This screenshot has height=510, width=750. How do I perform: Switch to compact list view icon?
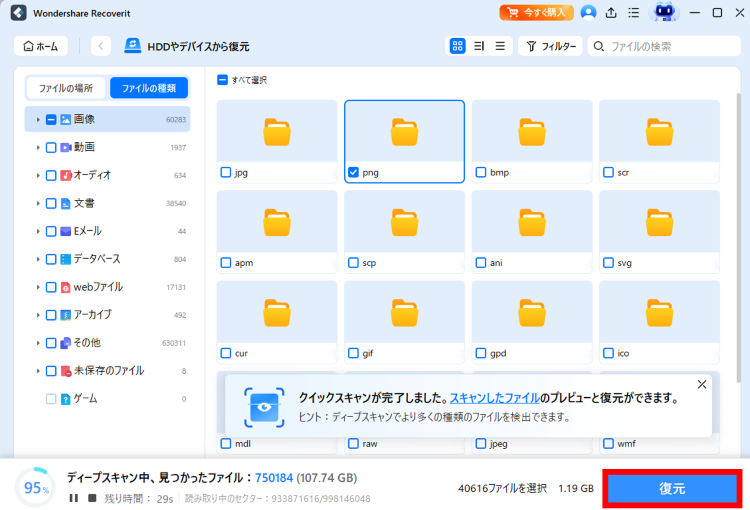(500, 46)
